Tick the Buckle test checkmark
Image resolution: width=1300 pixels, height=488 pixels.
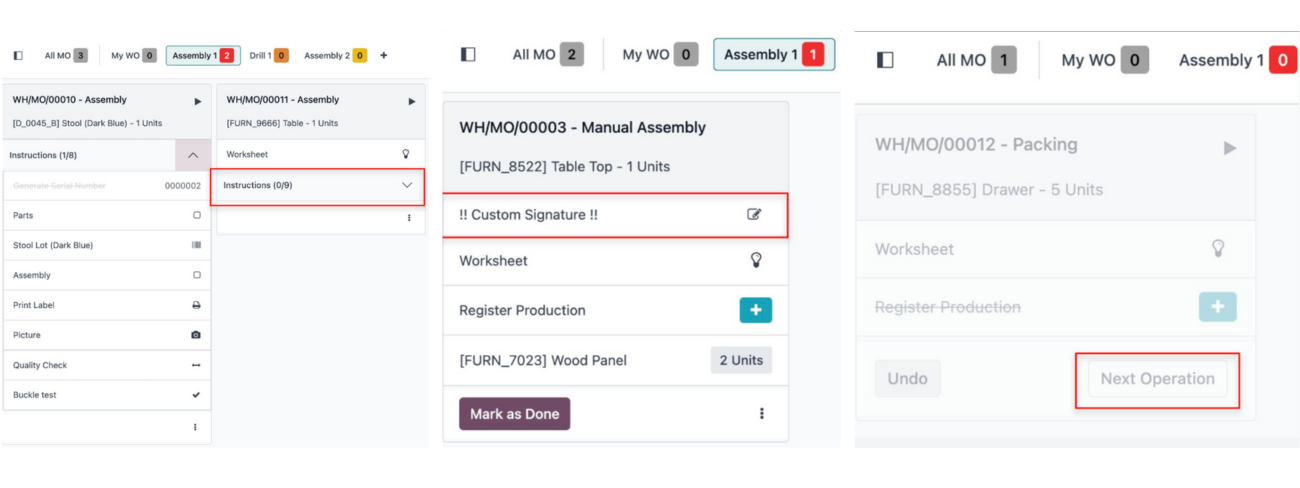[x=196, y=395]
